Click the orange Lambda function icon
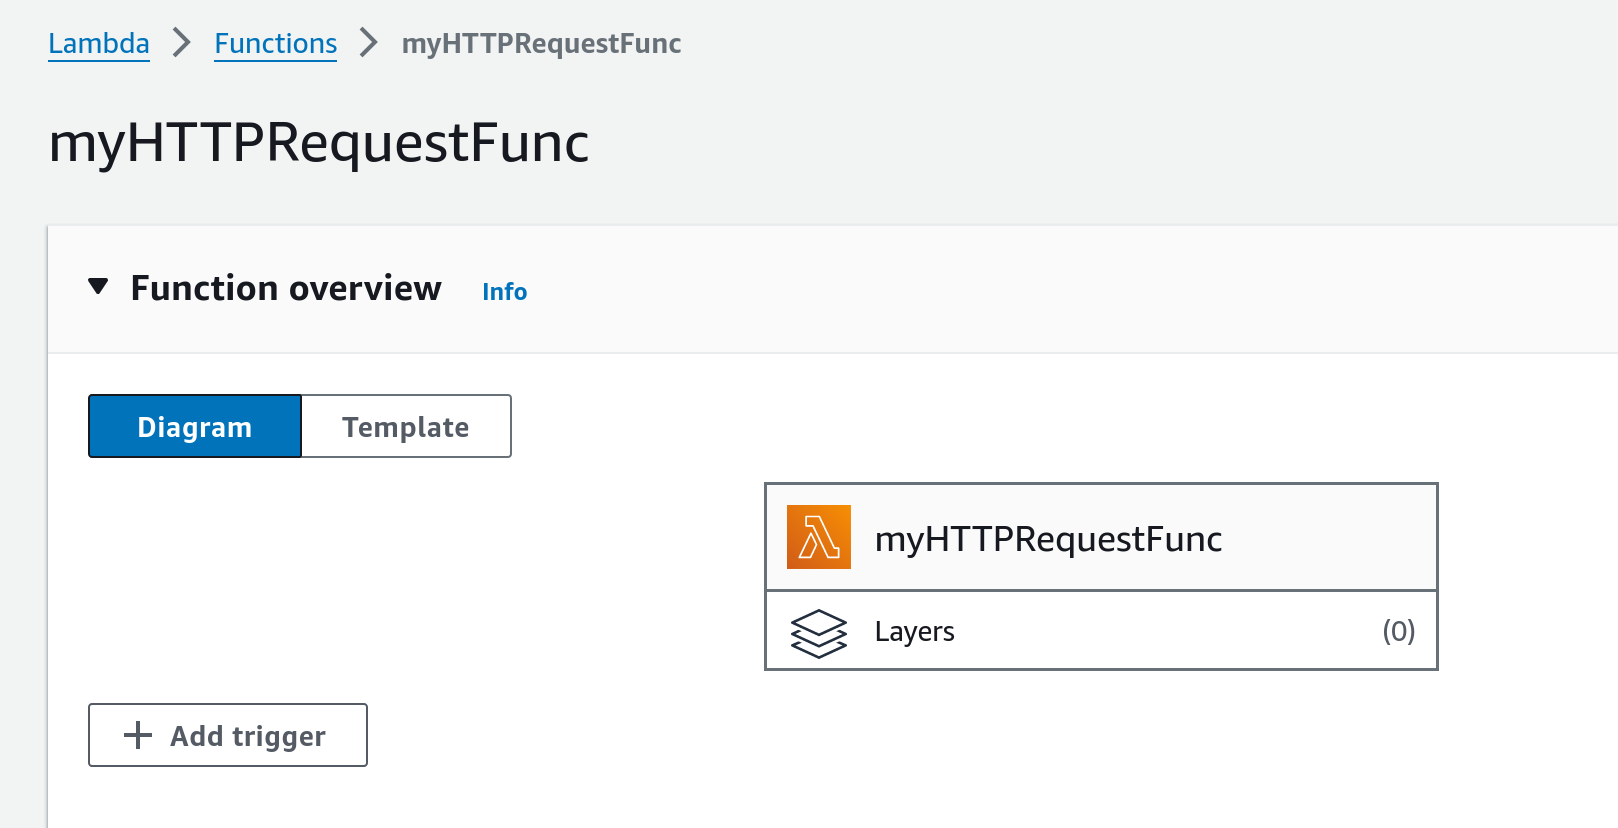Viewport: 1618px width, 828px height. [x=818, y=537]
